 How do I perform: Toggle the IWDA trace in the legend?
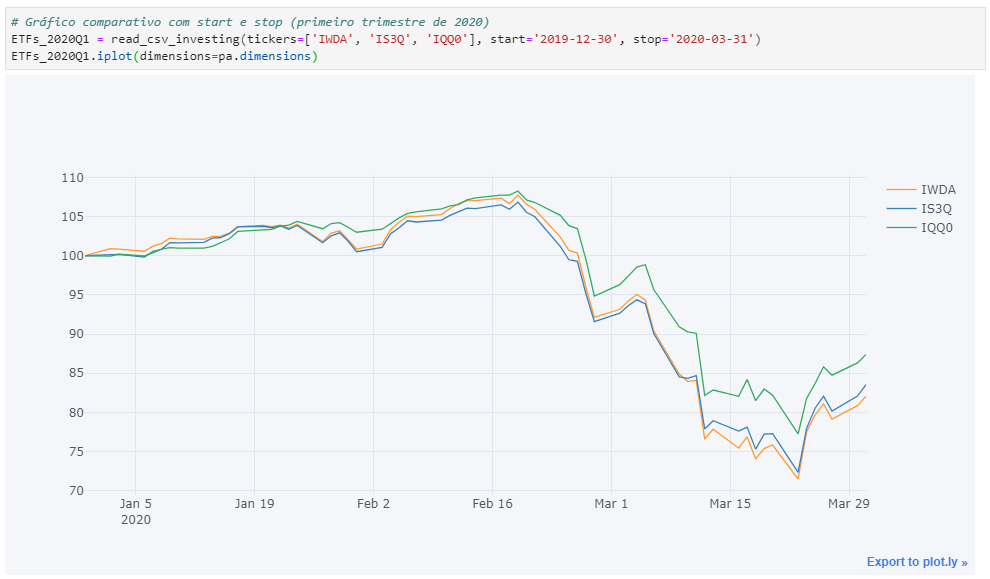pyautogui.click(x=937, y=189)
